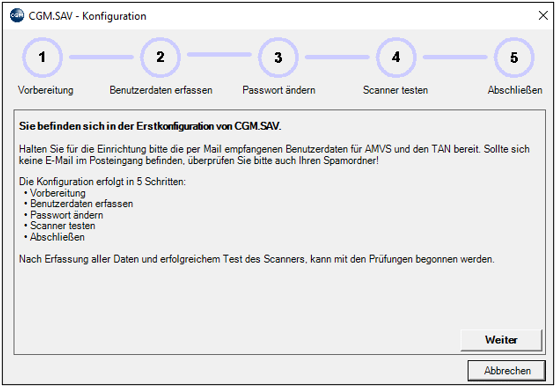Click the paragraph starting 'Halten Sie für die Einrichtung'
The height and width of the screenshot is (387, 556).
[274, 154]
